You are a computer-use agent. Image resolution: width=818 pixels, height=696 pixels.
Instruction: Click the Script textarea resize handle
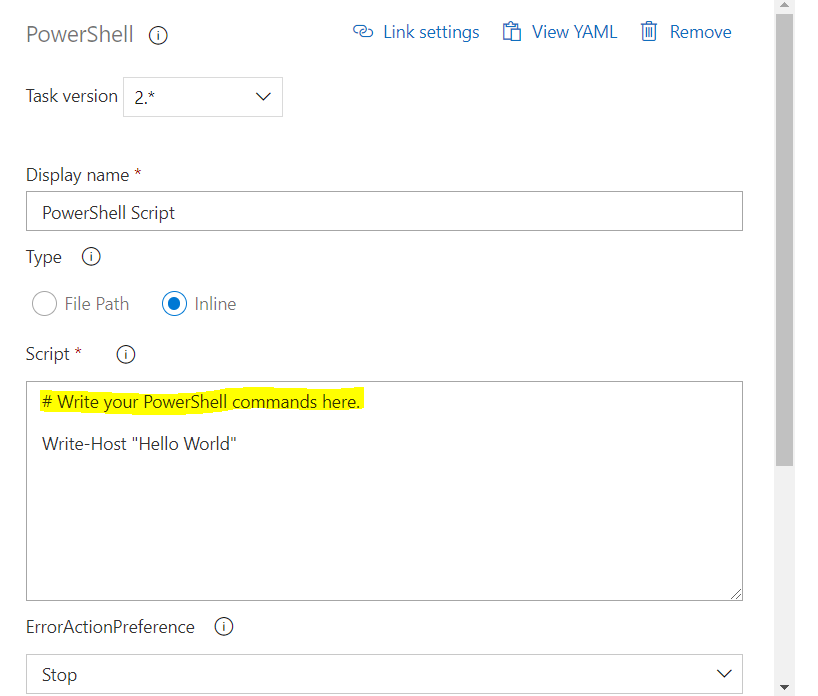pos(736,594)
